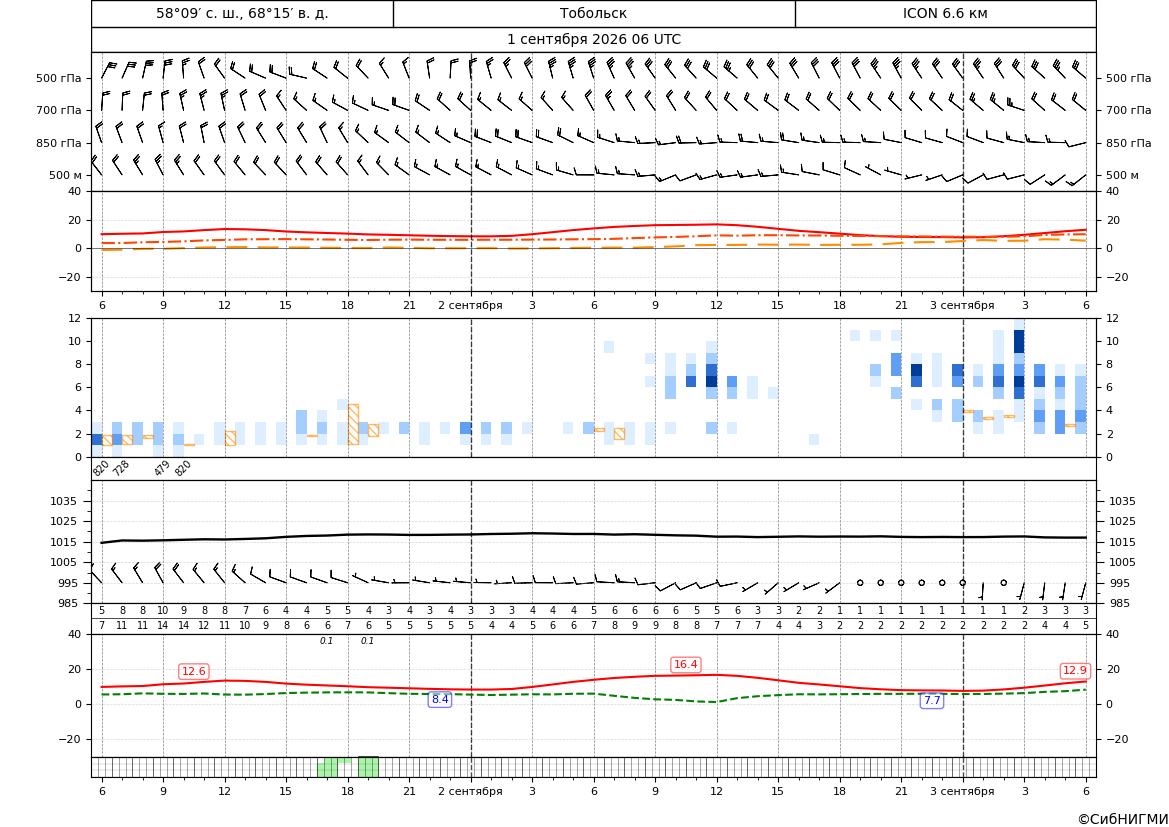This screenshot has width=1169, height=827.
Task: Click the first calm wind circle symbol
Action: tap(860, 582)
